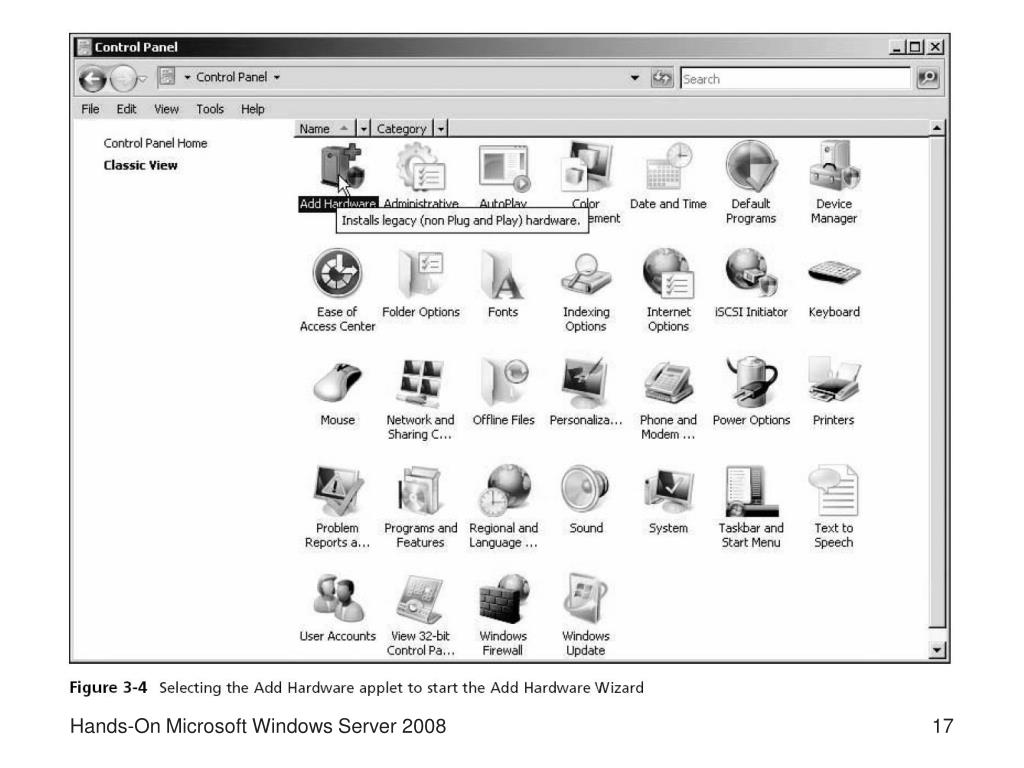Expand Control Panel breadcrumb arrow on right
This screenshot has width=1024, height=768.
[x=277, y=77]
